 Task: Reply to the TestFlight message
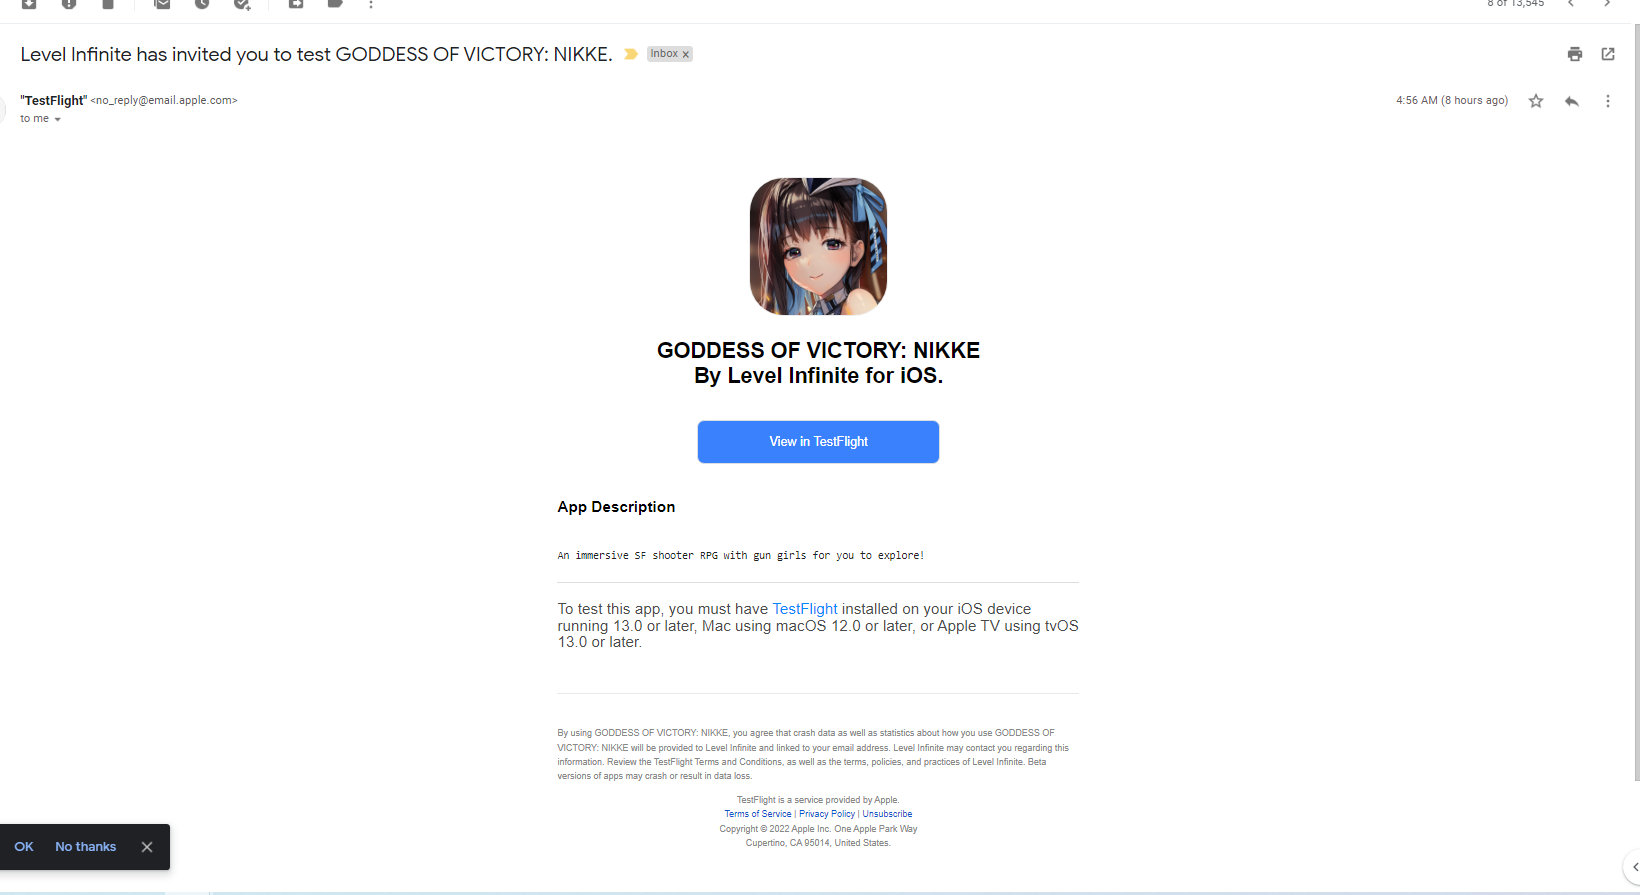pos(1572,101)
